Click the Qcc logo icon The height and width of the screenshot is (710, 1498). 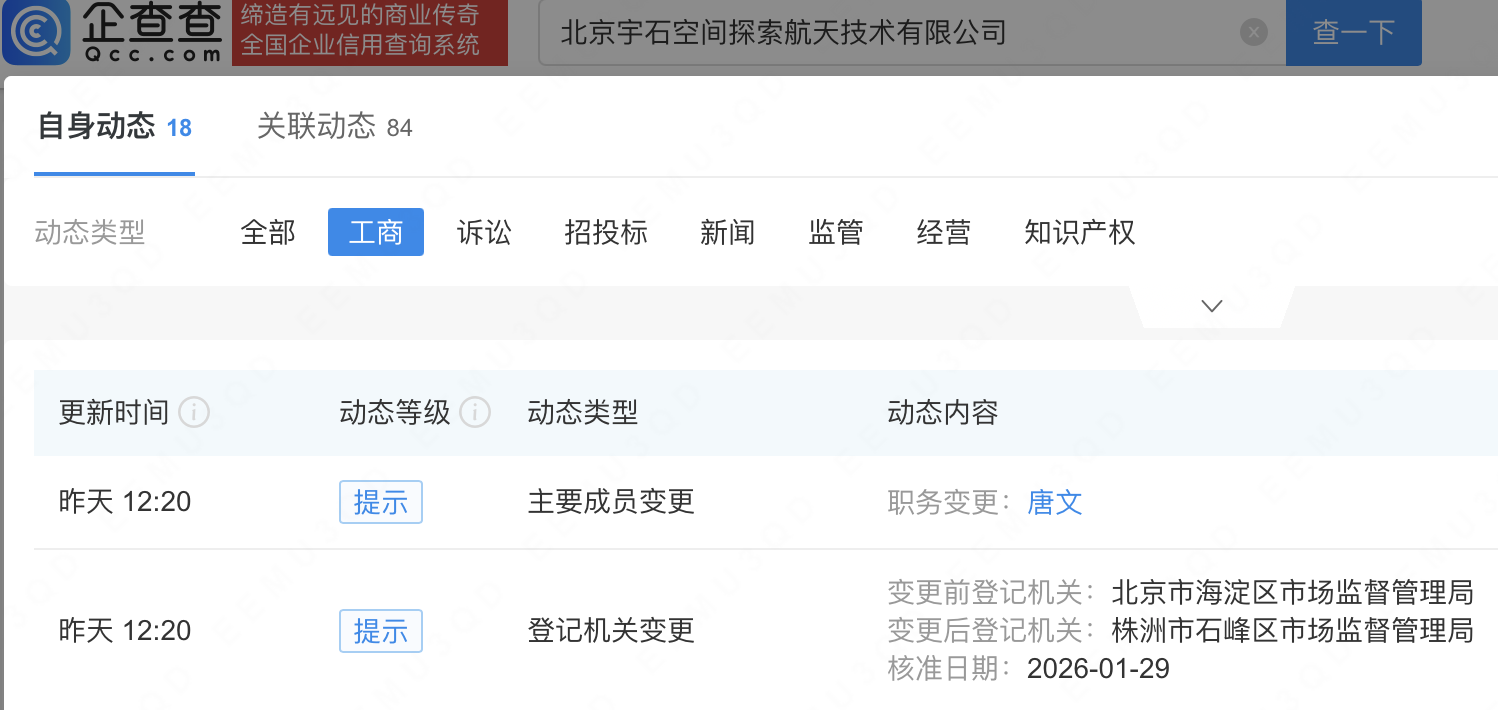[36, 32]
